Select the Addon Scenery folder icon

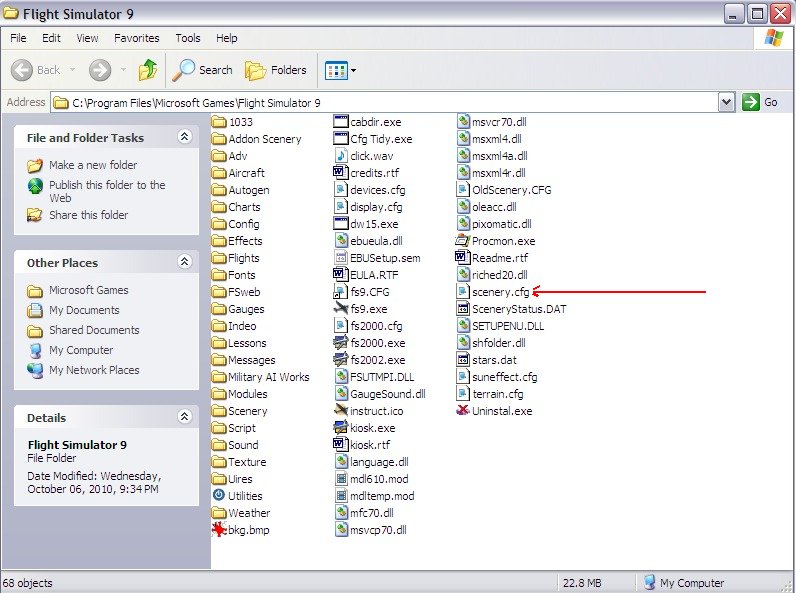(x=219, y=139)
